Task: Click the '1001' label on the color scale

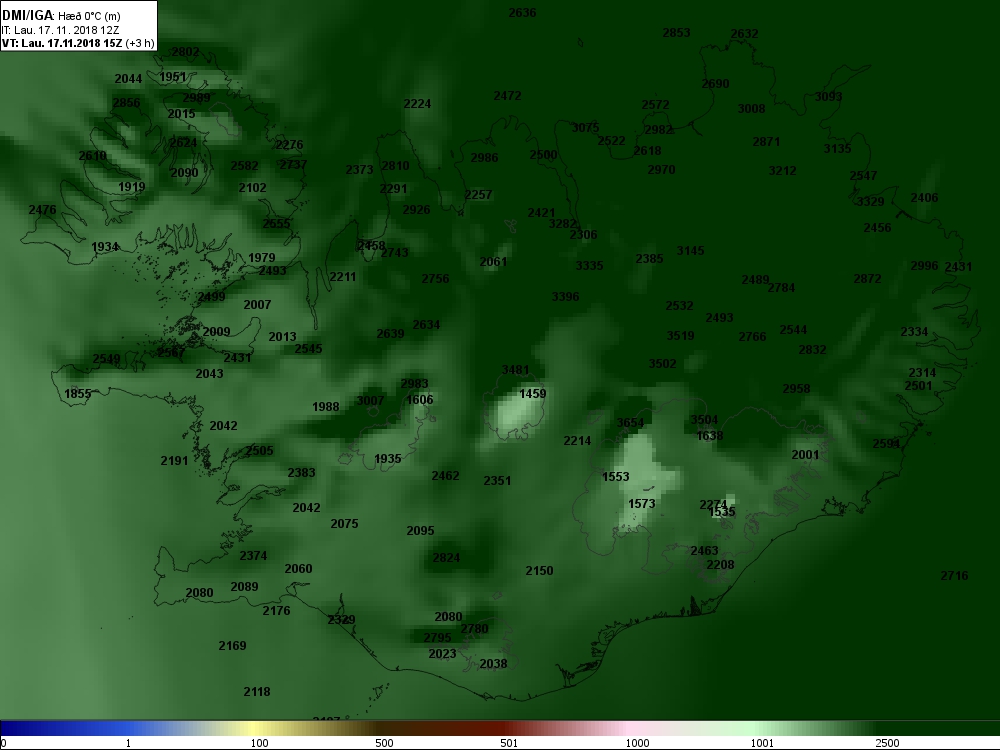Action: (x=762, y=743)
